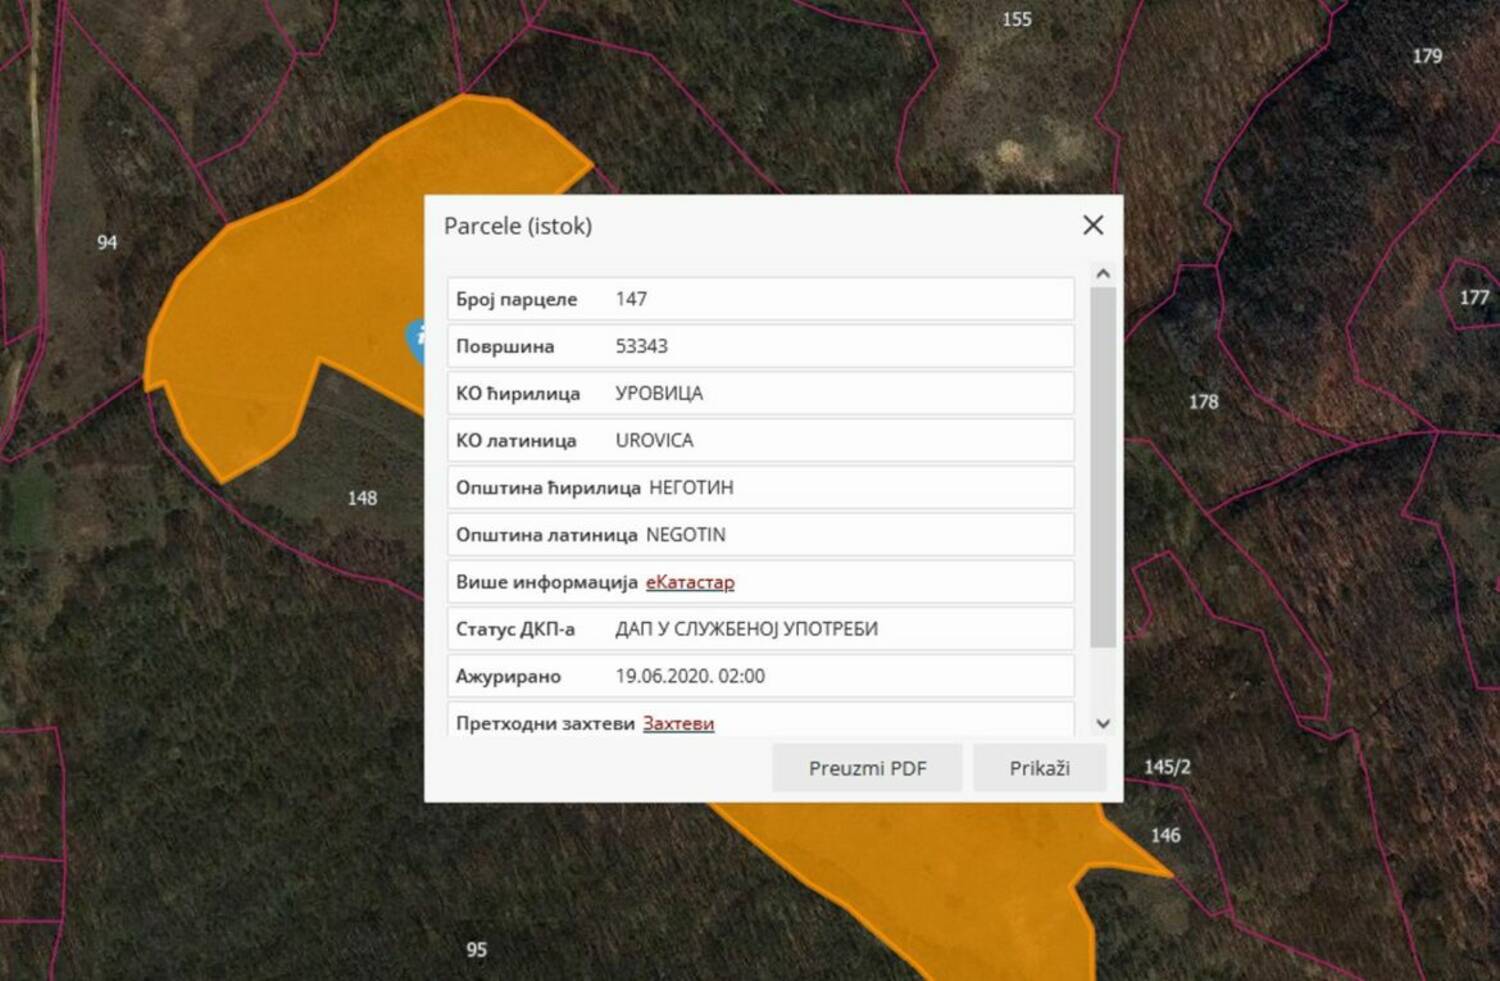The width and height of the screenshot is (1500, 981).
Task: Click the Ажурирано date row
Action: coord(760,676)
